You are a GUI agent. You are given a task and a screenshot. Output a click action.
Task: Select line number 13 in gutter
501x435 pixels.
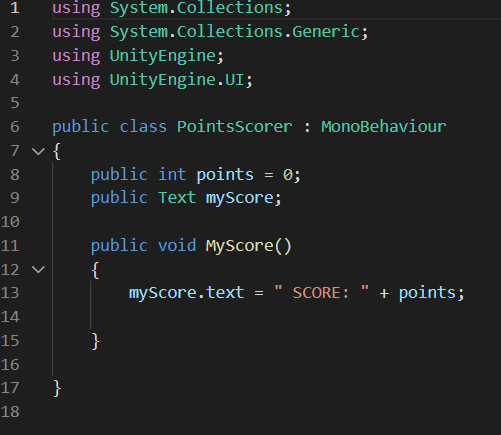pyautogui.click(x=10, y=293)
